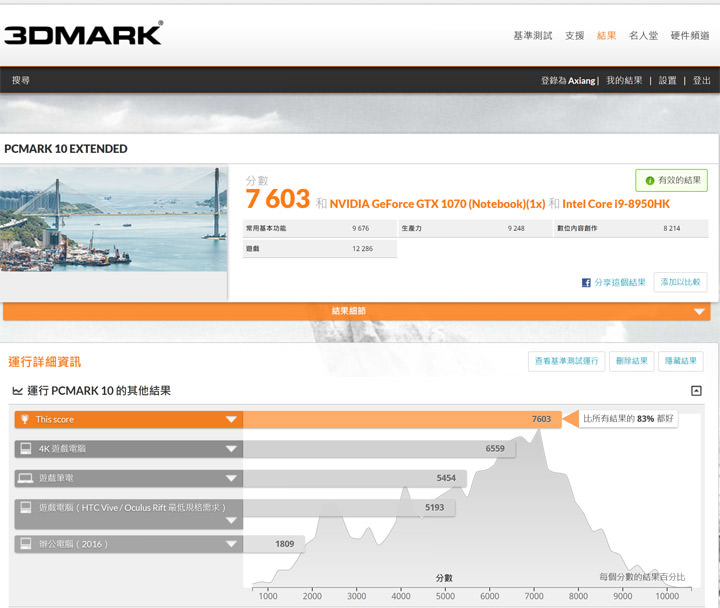Click the 添加以比較 button
Image resolution: width=720 pixels, height=608 pixels.
(x=680, y=283)
